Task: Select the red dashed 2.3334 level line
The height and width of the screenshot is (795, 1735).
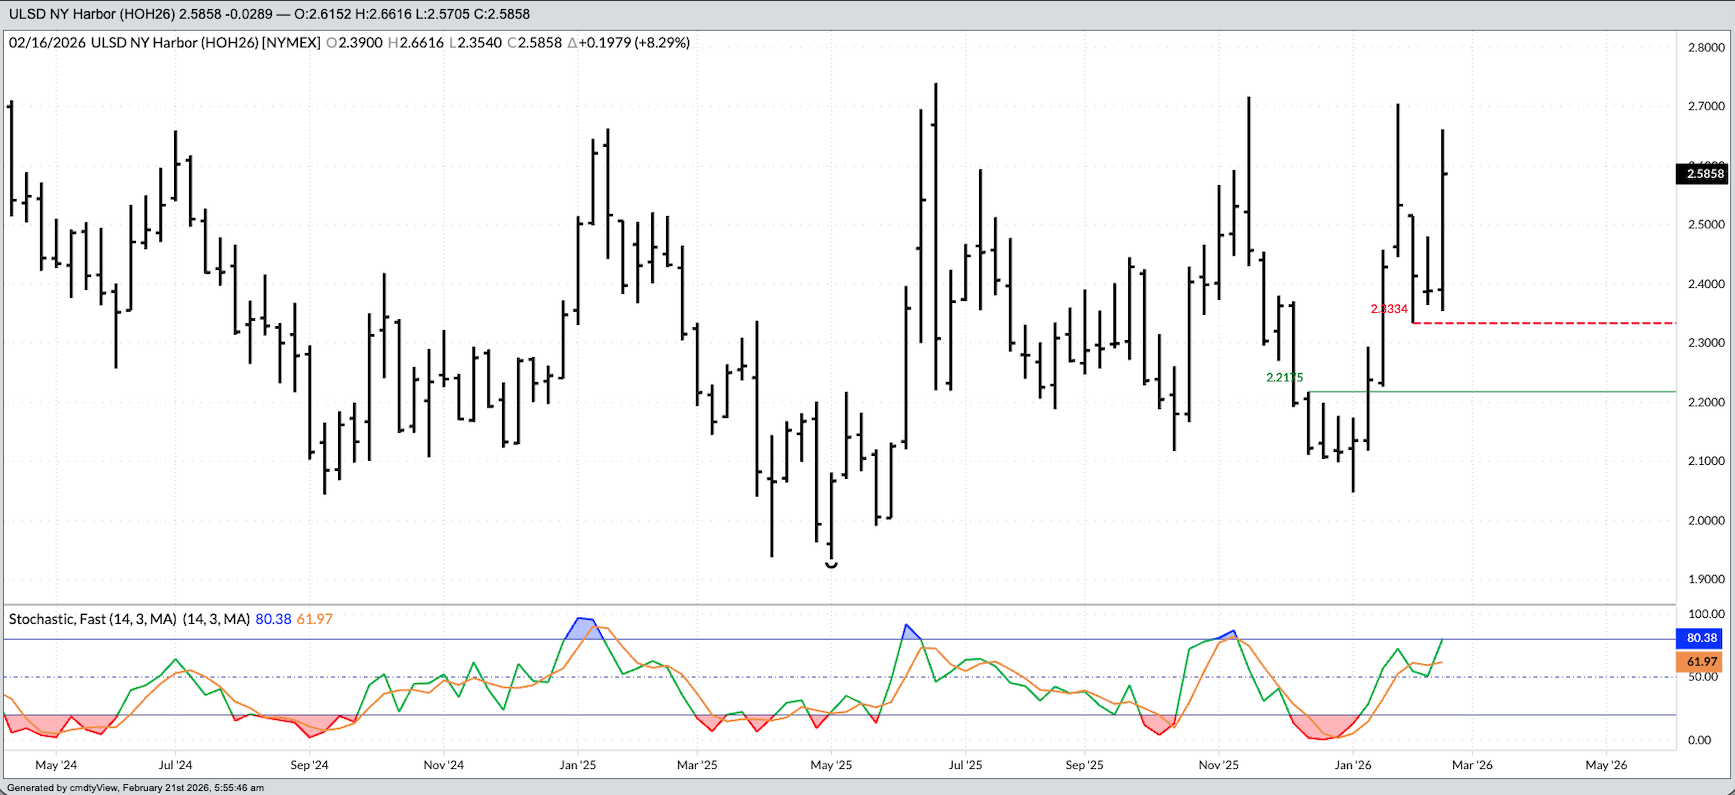Action: (1550, 323)
